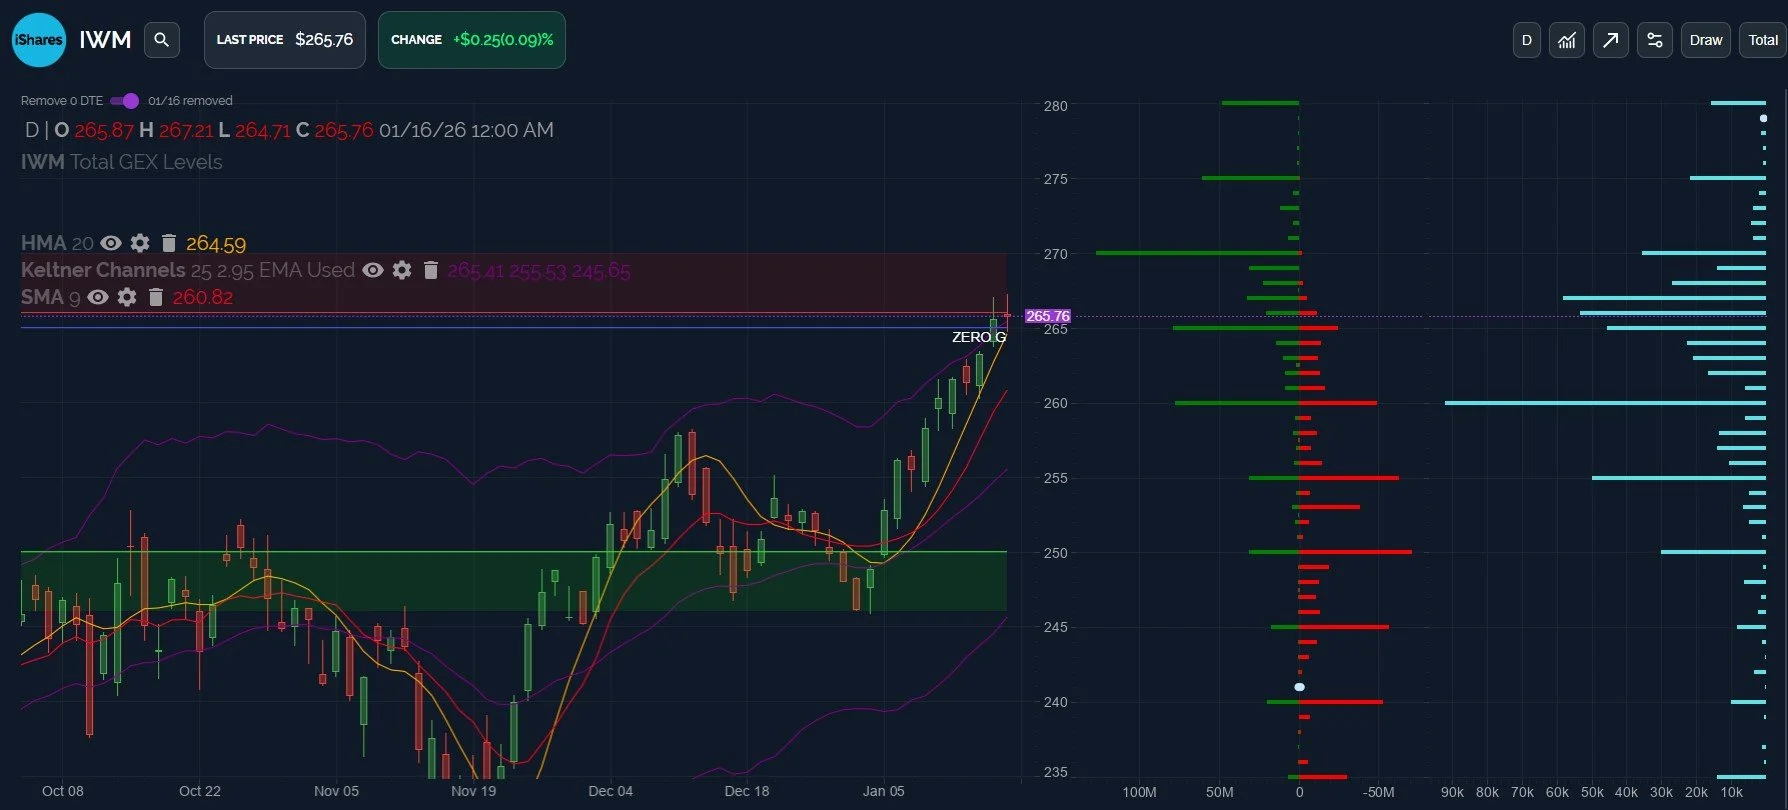
Task: Click the -50M GEX axis label
Action: [x=1378, y=792]
